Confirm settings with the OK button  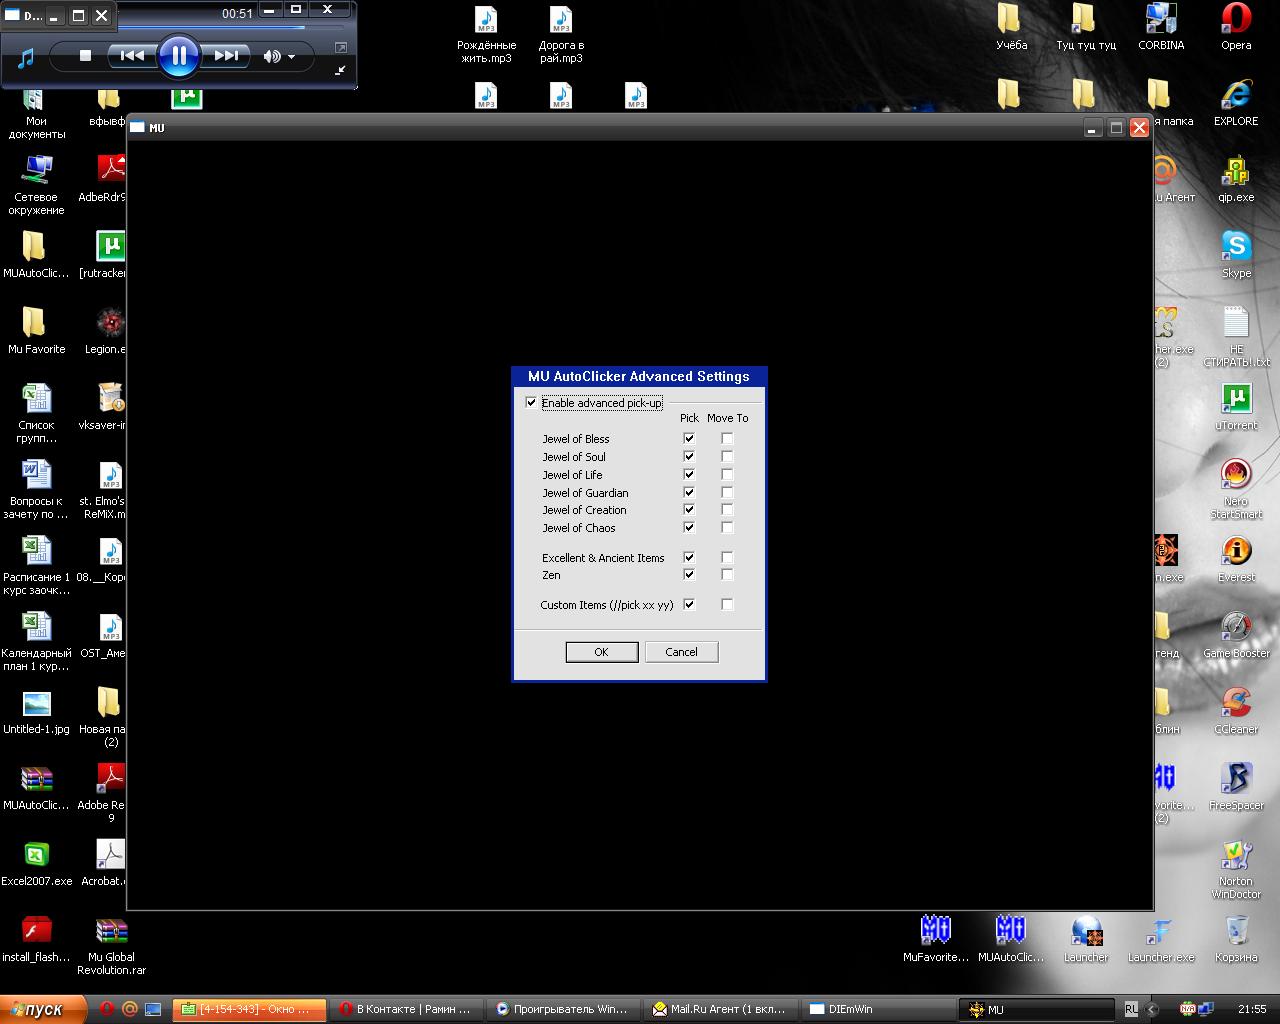tap(602, 652)
